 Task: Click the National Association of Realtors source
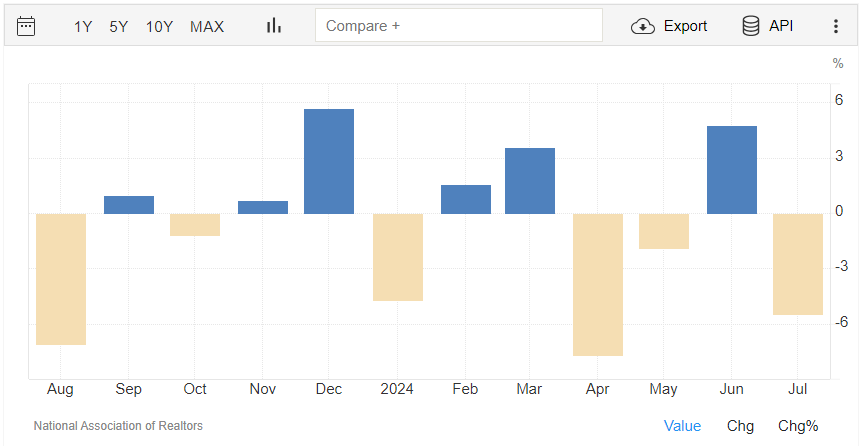click(x=118, y=426)
